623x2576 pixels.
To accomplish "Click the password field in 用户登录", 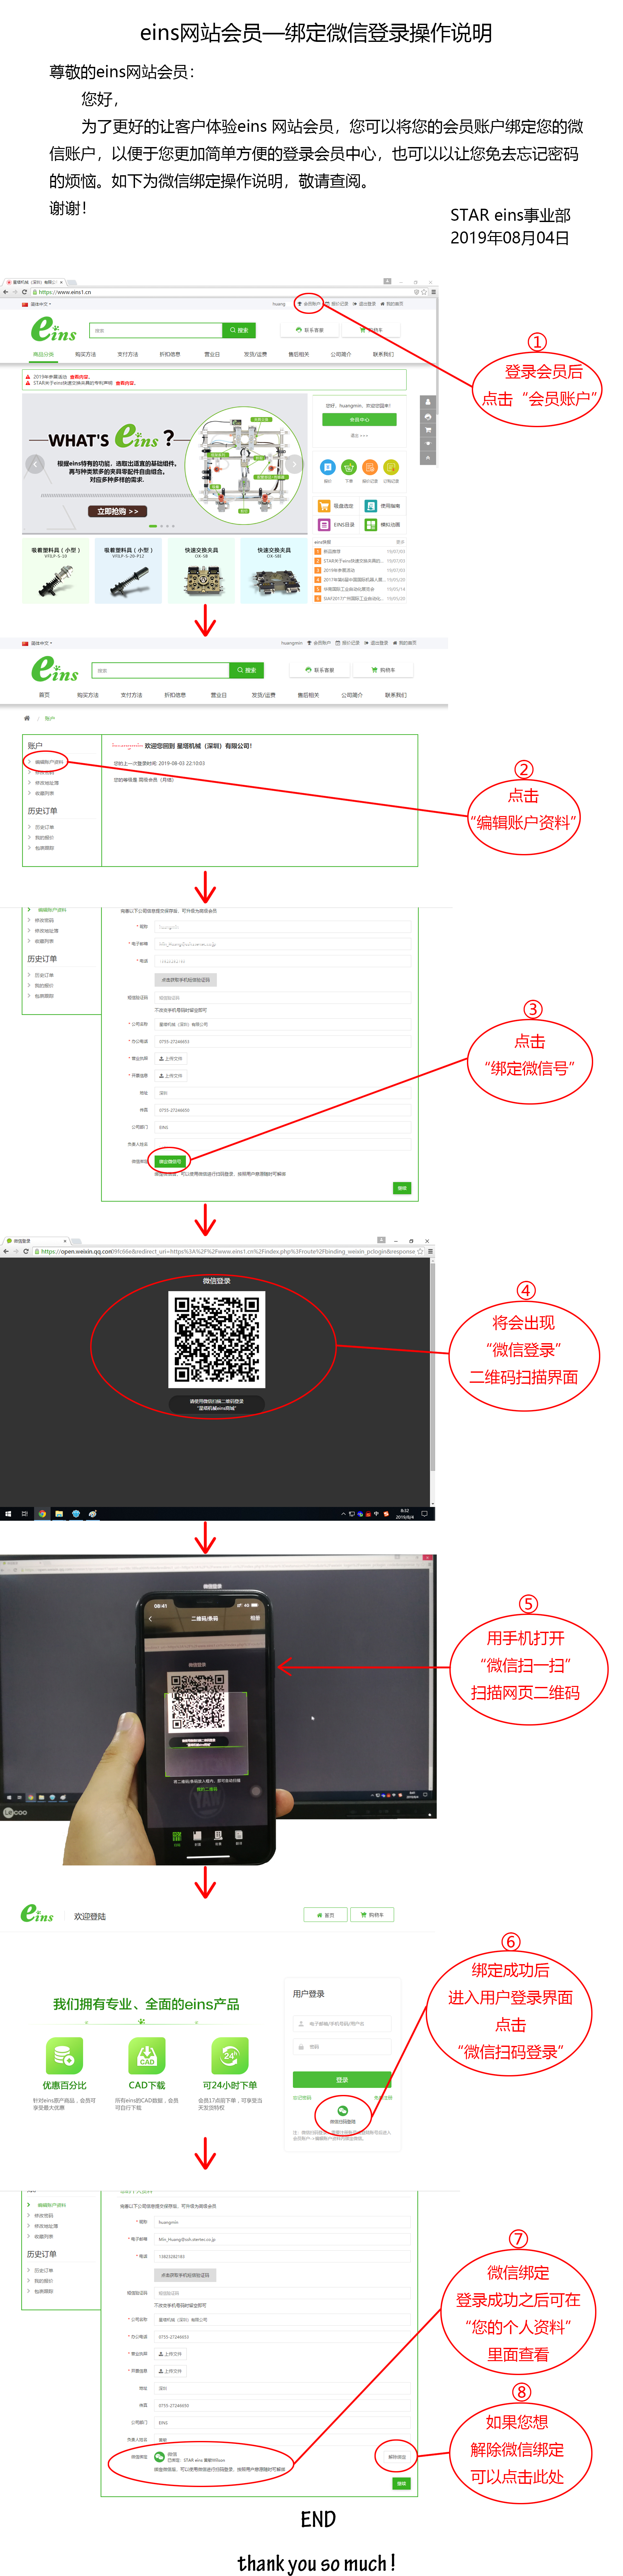I will click(342, 2047).
